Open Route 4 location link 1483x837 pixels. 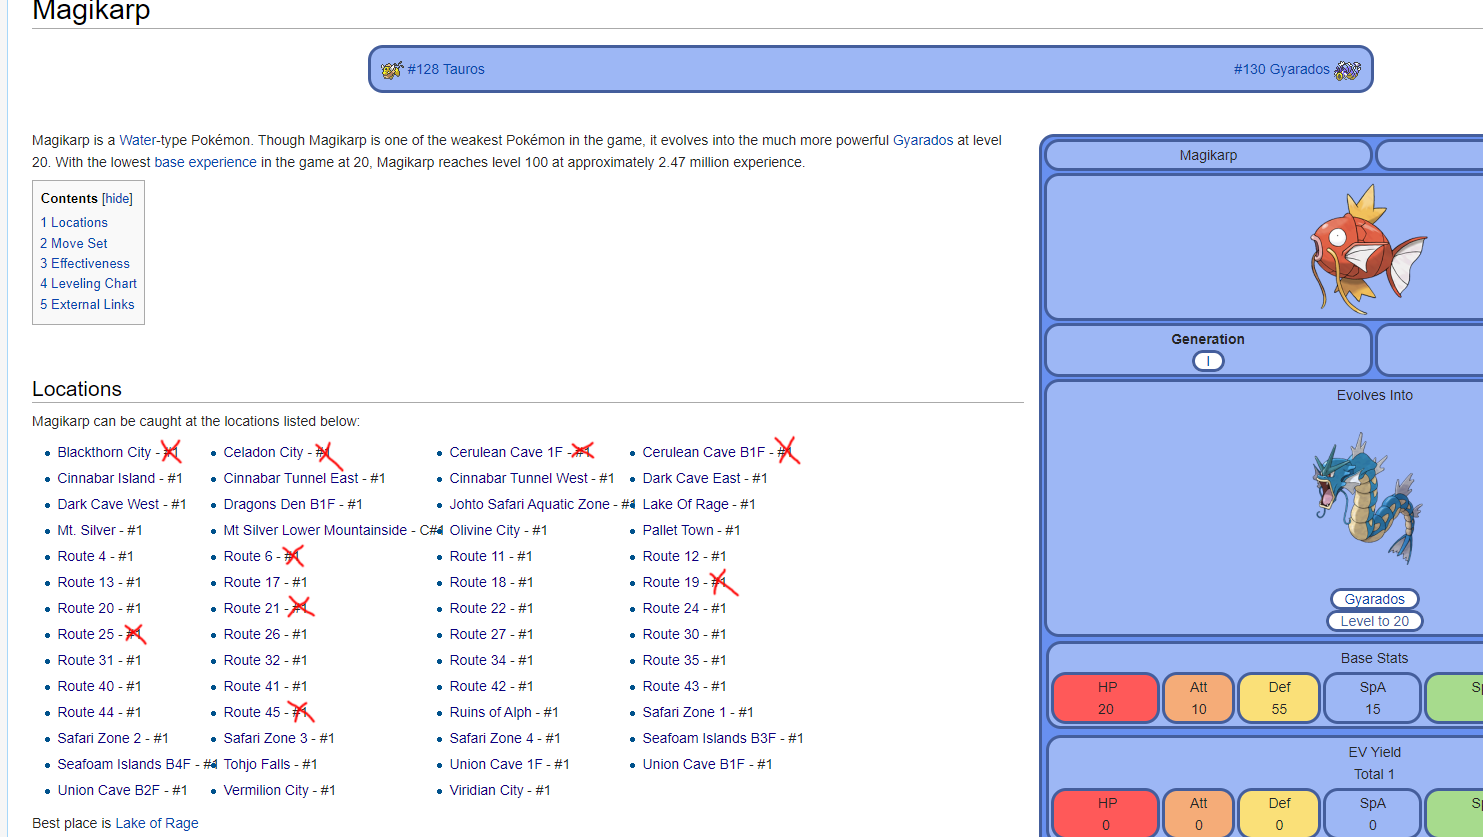[x=82, y=556]
